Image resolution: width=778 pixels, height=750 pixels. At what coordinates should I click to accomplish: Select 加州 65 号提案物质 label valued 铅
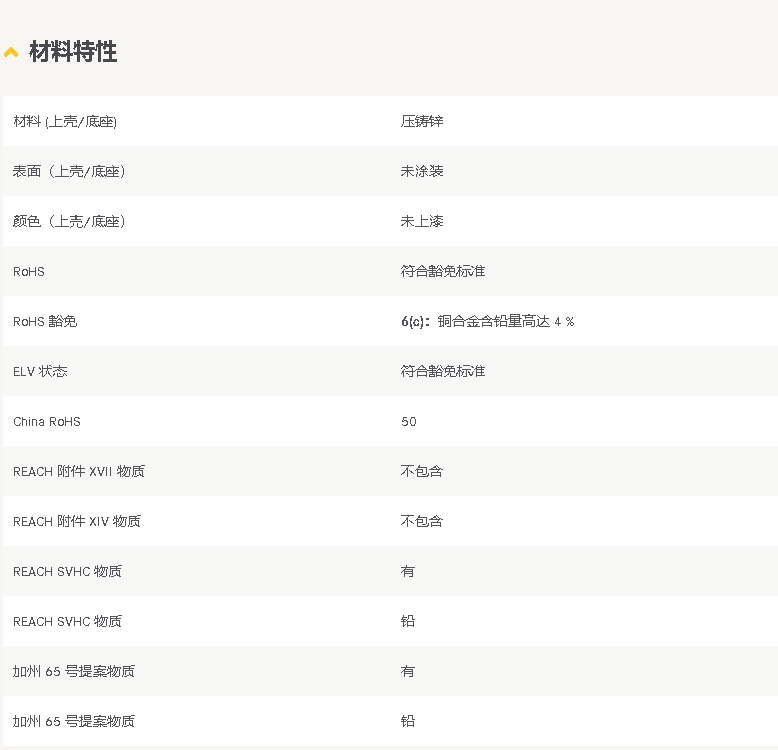(x=74, y=721)
